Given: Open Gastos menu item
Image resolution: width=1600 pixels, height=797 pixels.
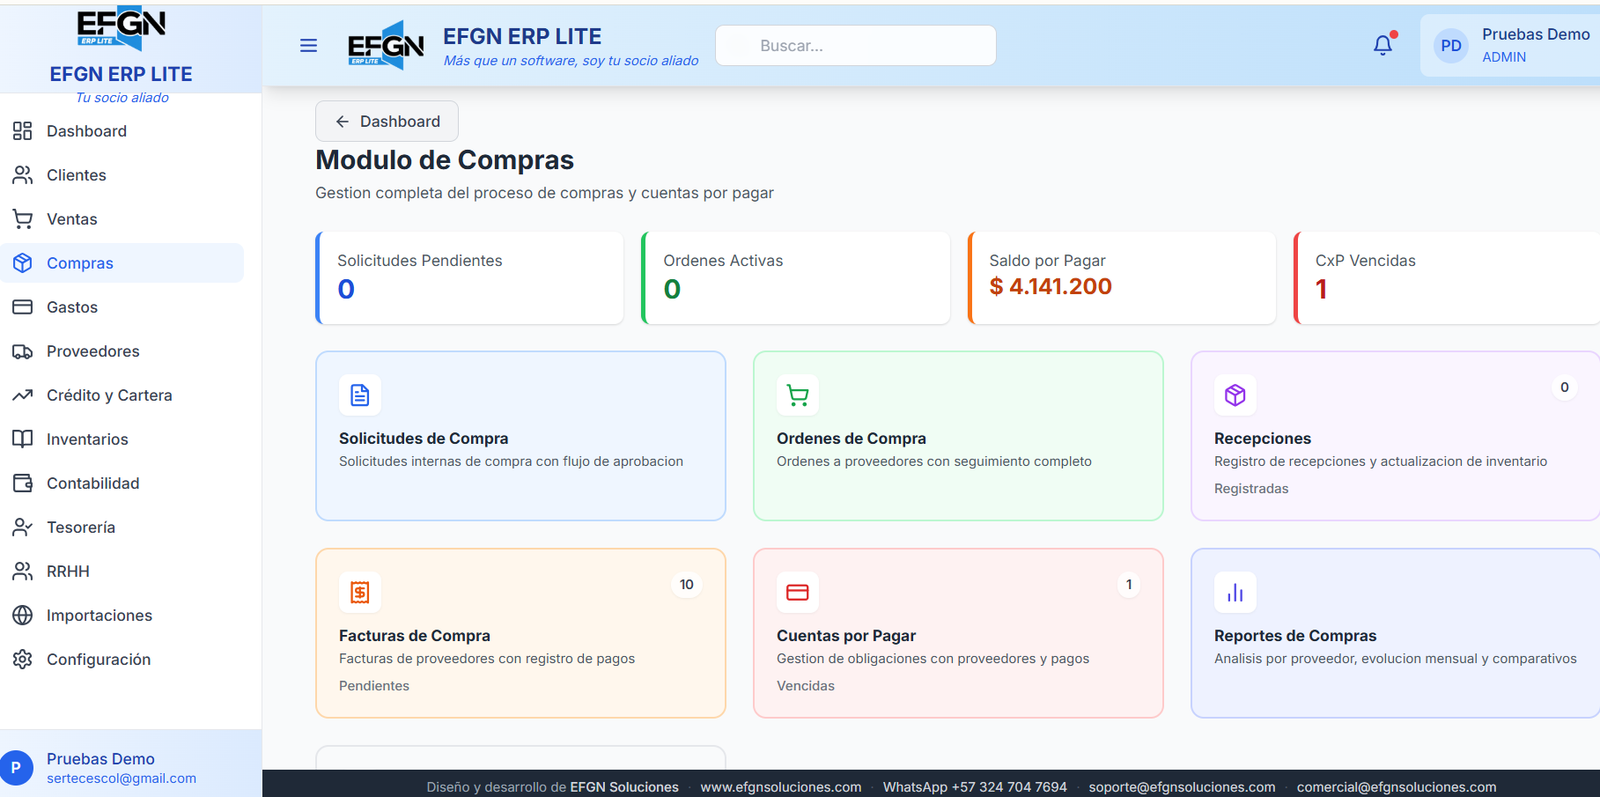Looking at the screenshot, I should point(122,307).
